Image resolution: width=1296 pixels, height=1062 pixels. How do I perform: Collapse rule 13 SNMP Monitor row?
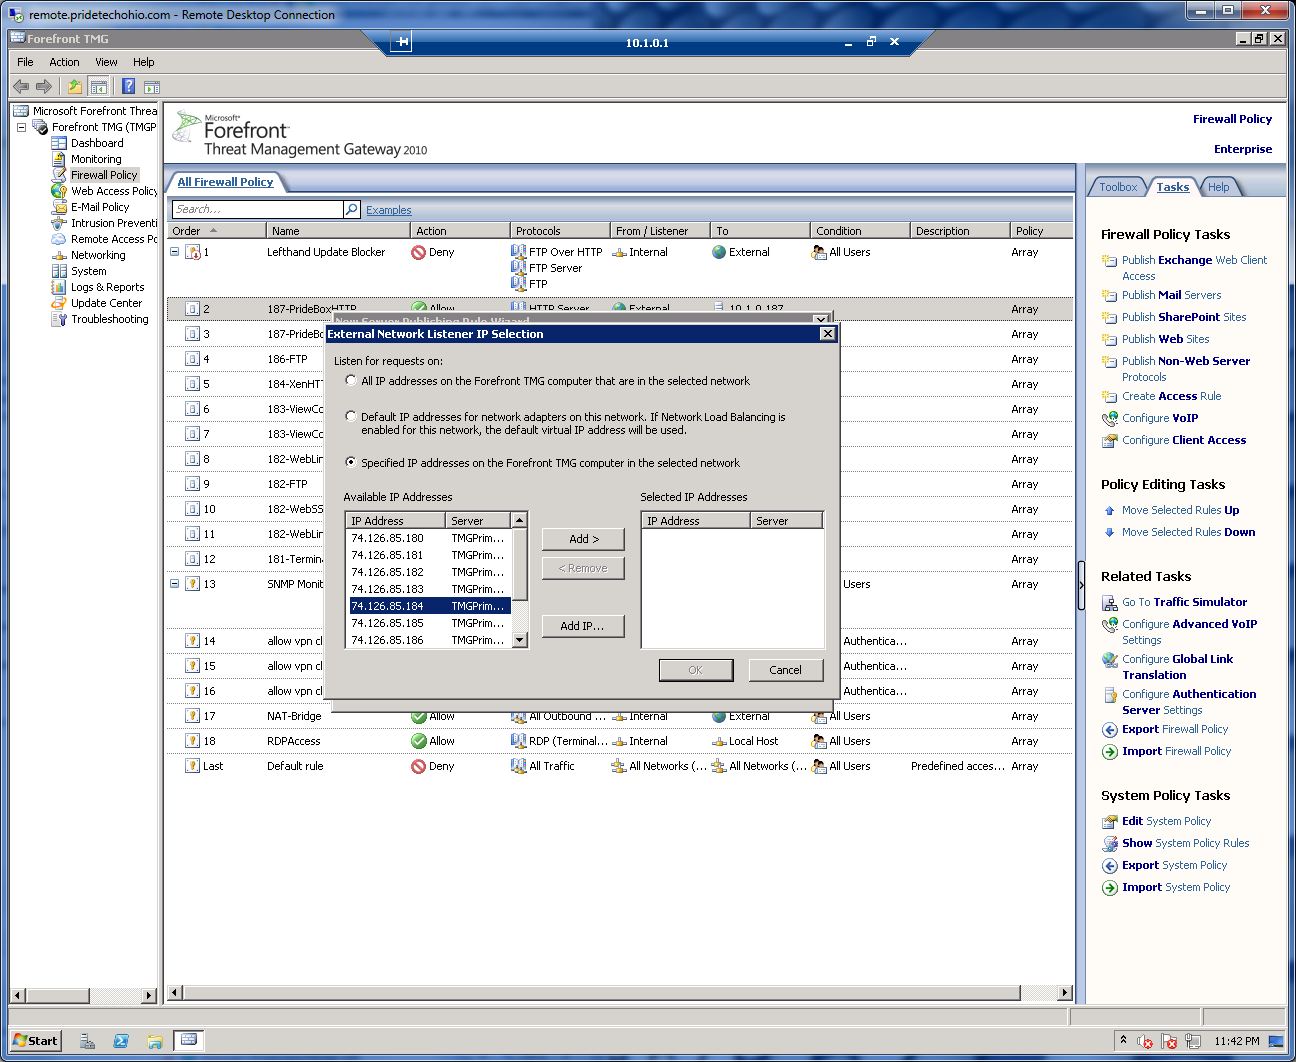(x=175, y=584)
